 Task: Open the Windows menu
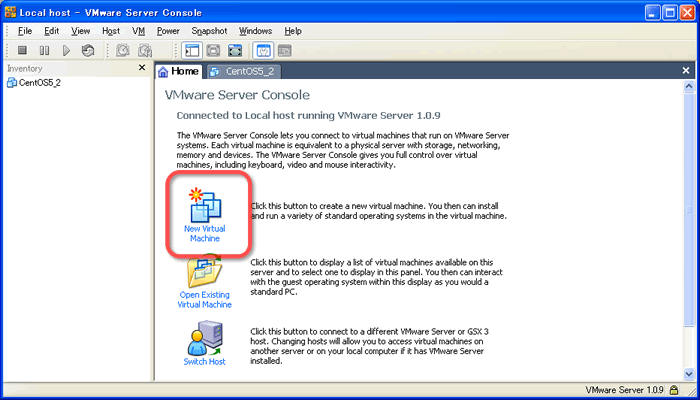255,31
